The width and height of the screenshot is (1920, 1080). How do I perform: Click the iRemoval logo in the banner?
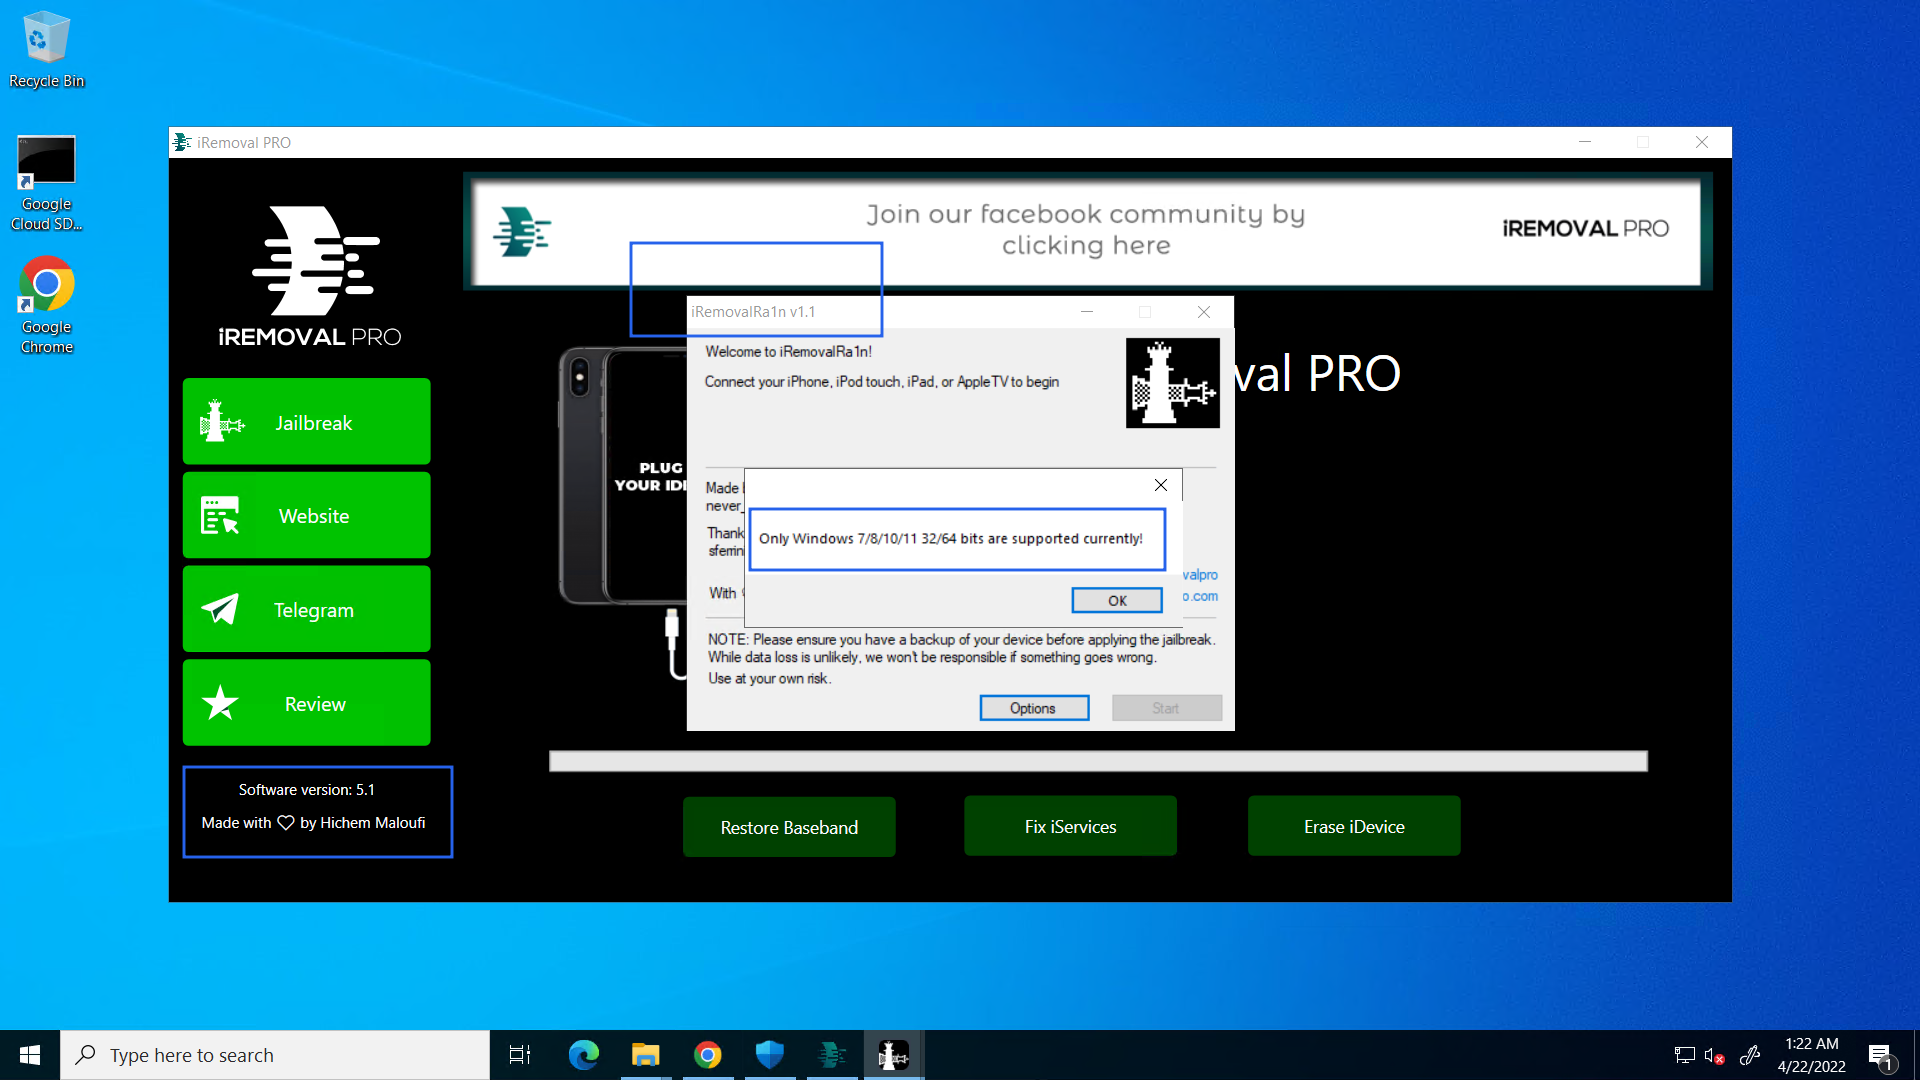click(x=522, y=231)
